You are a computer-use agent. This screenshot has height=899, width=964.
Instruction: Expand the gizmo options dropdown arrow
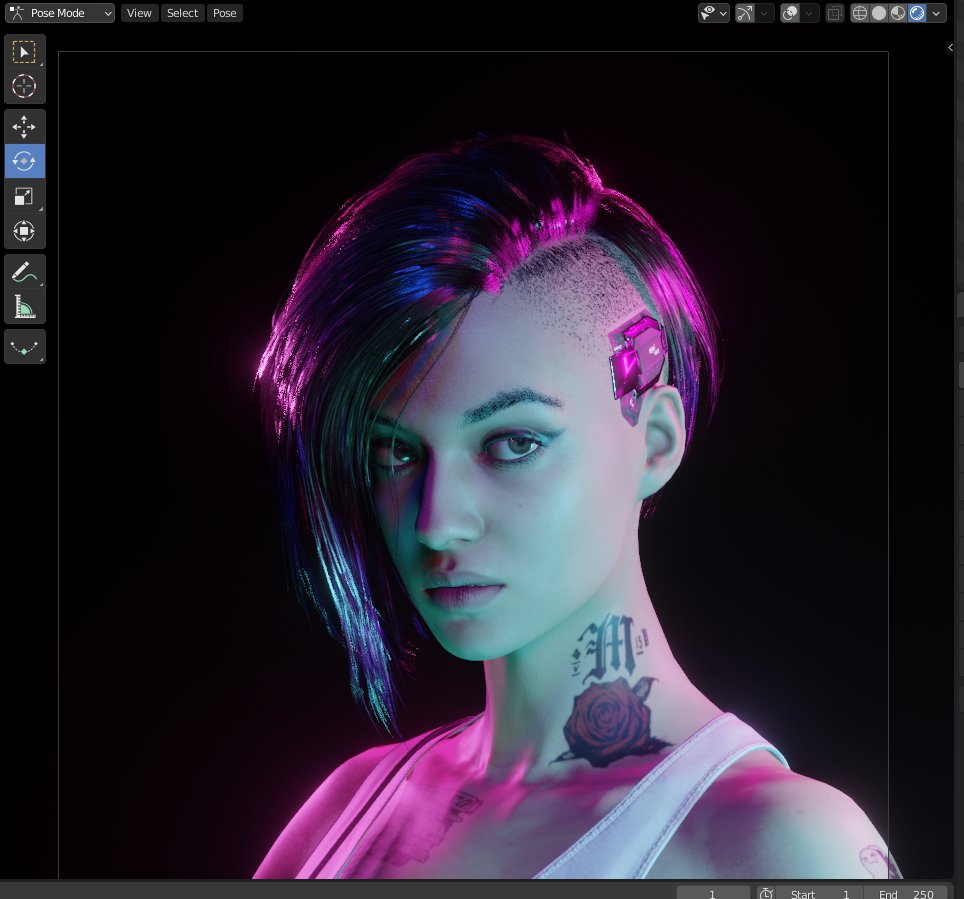tap(765, 13)
